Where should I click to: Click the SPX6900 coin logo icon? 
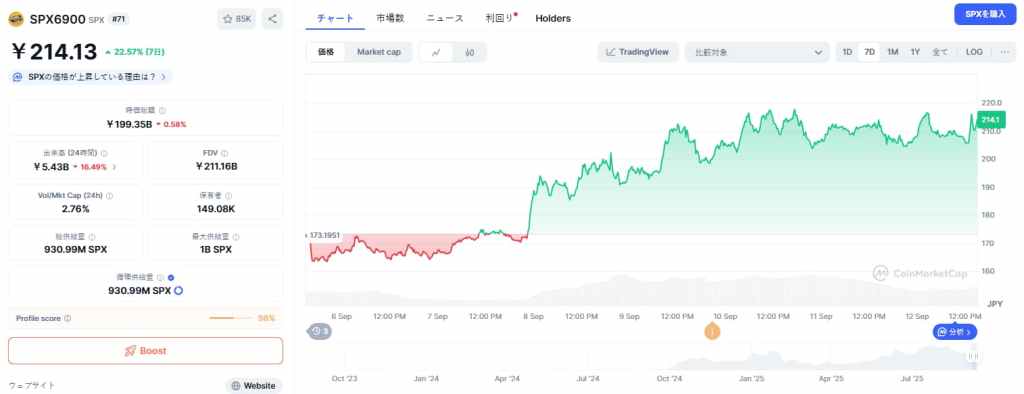16,20
